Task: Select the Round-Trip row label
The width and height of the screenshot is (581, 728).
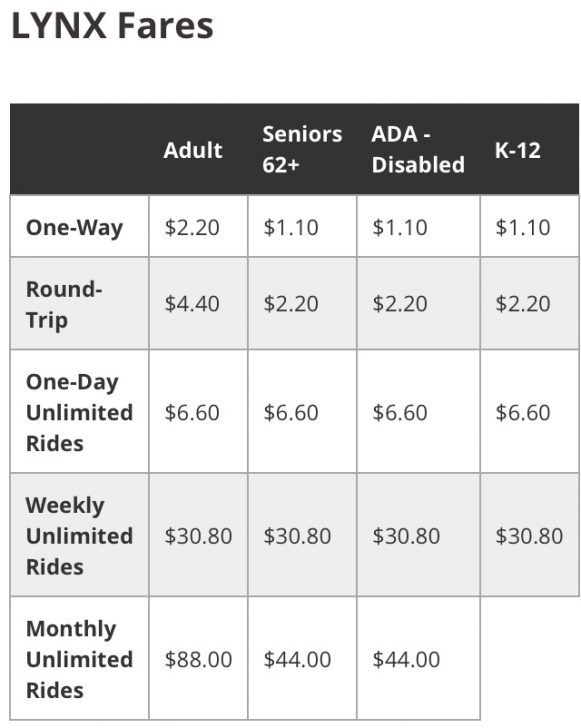Action: click(64, 305)
